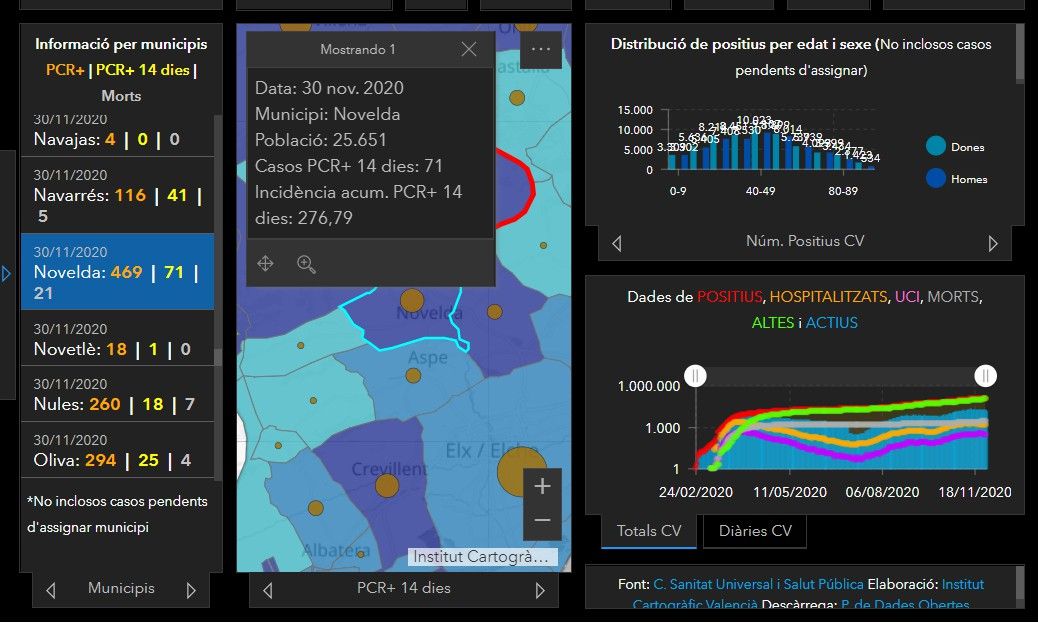Screen dimensions: 1038x624
Task: Click previous arrow beside PCR+ 14 dies
Action: click(267, 590)
